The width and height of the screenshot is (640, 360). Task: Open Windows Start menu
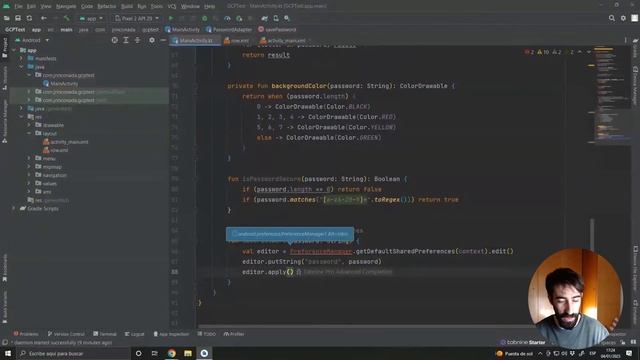(8, 353)
